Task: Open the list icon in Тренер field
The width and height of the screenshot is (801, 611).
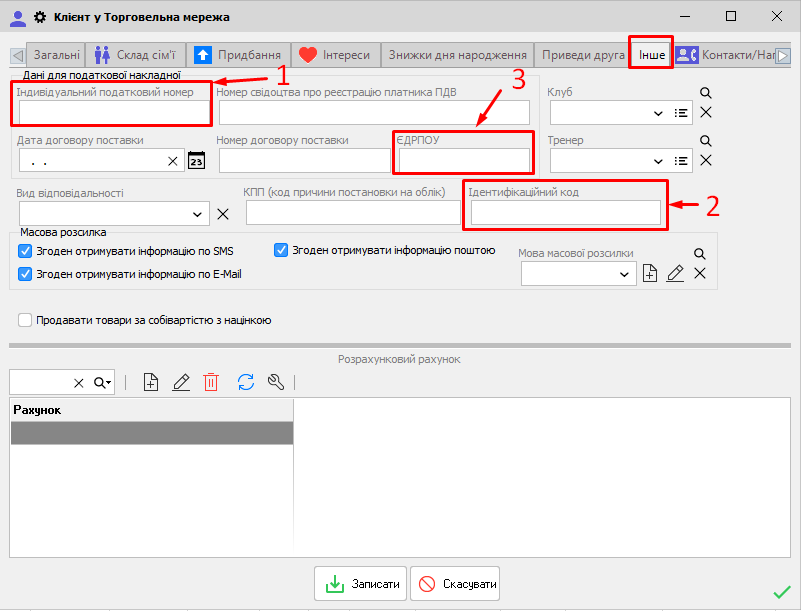Action: [x=682, y=161]
